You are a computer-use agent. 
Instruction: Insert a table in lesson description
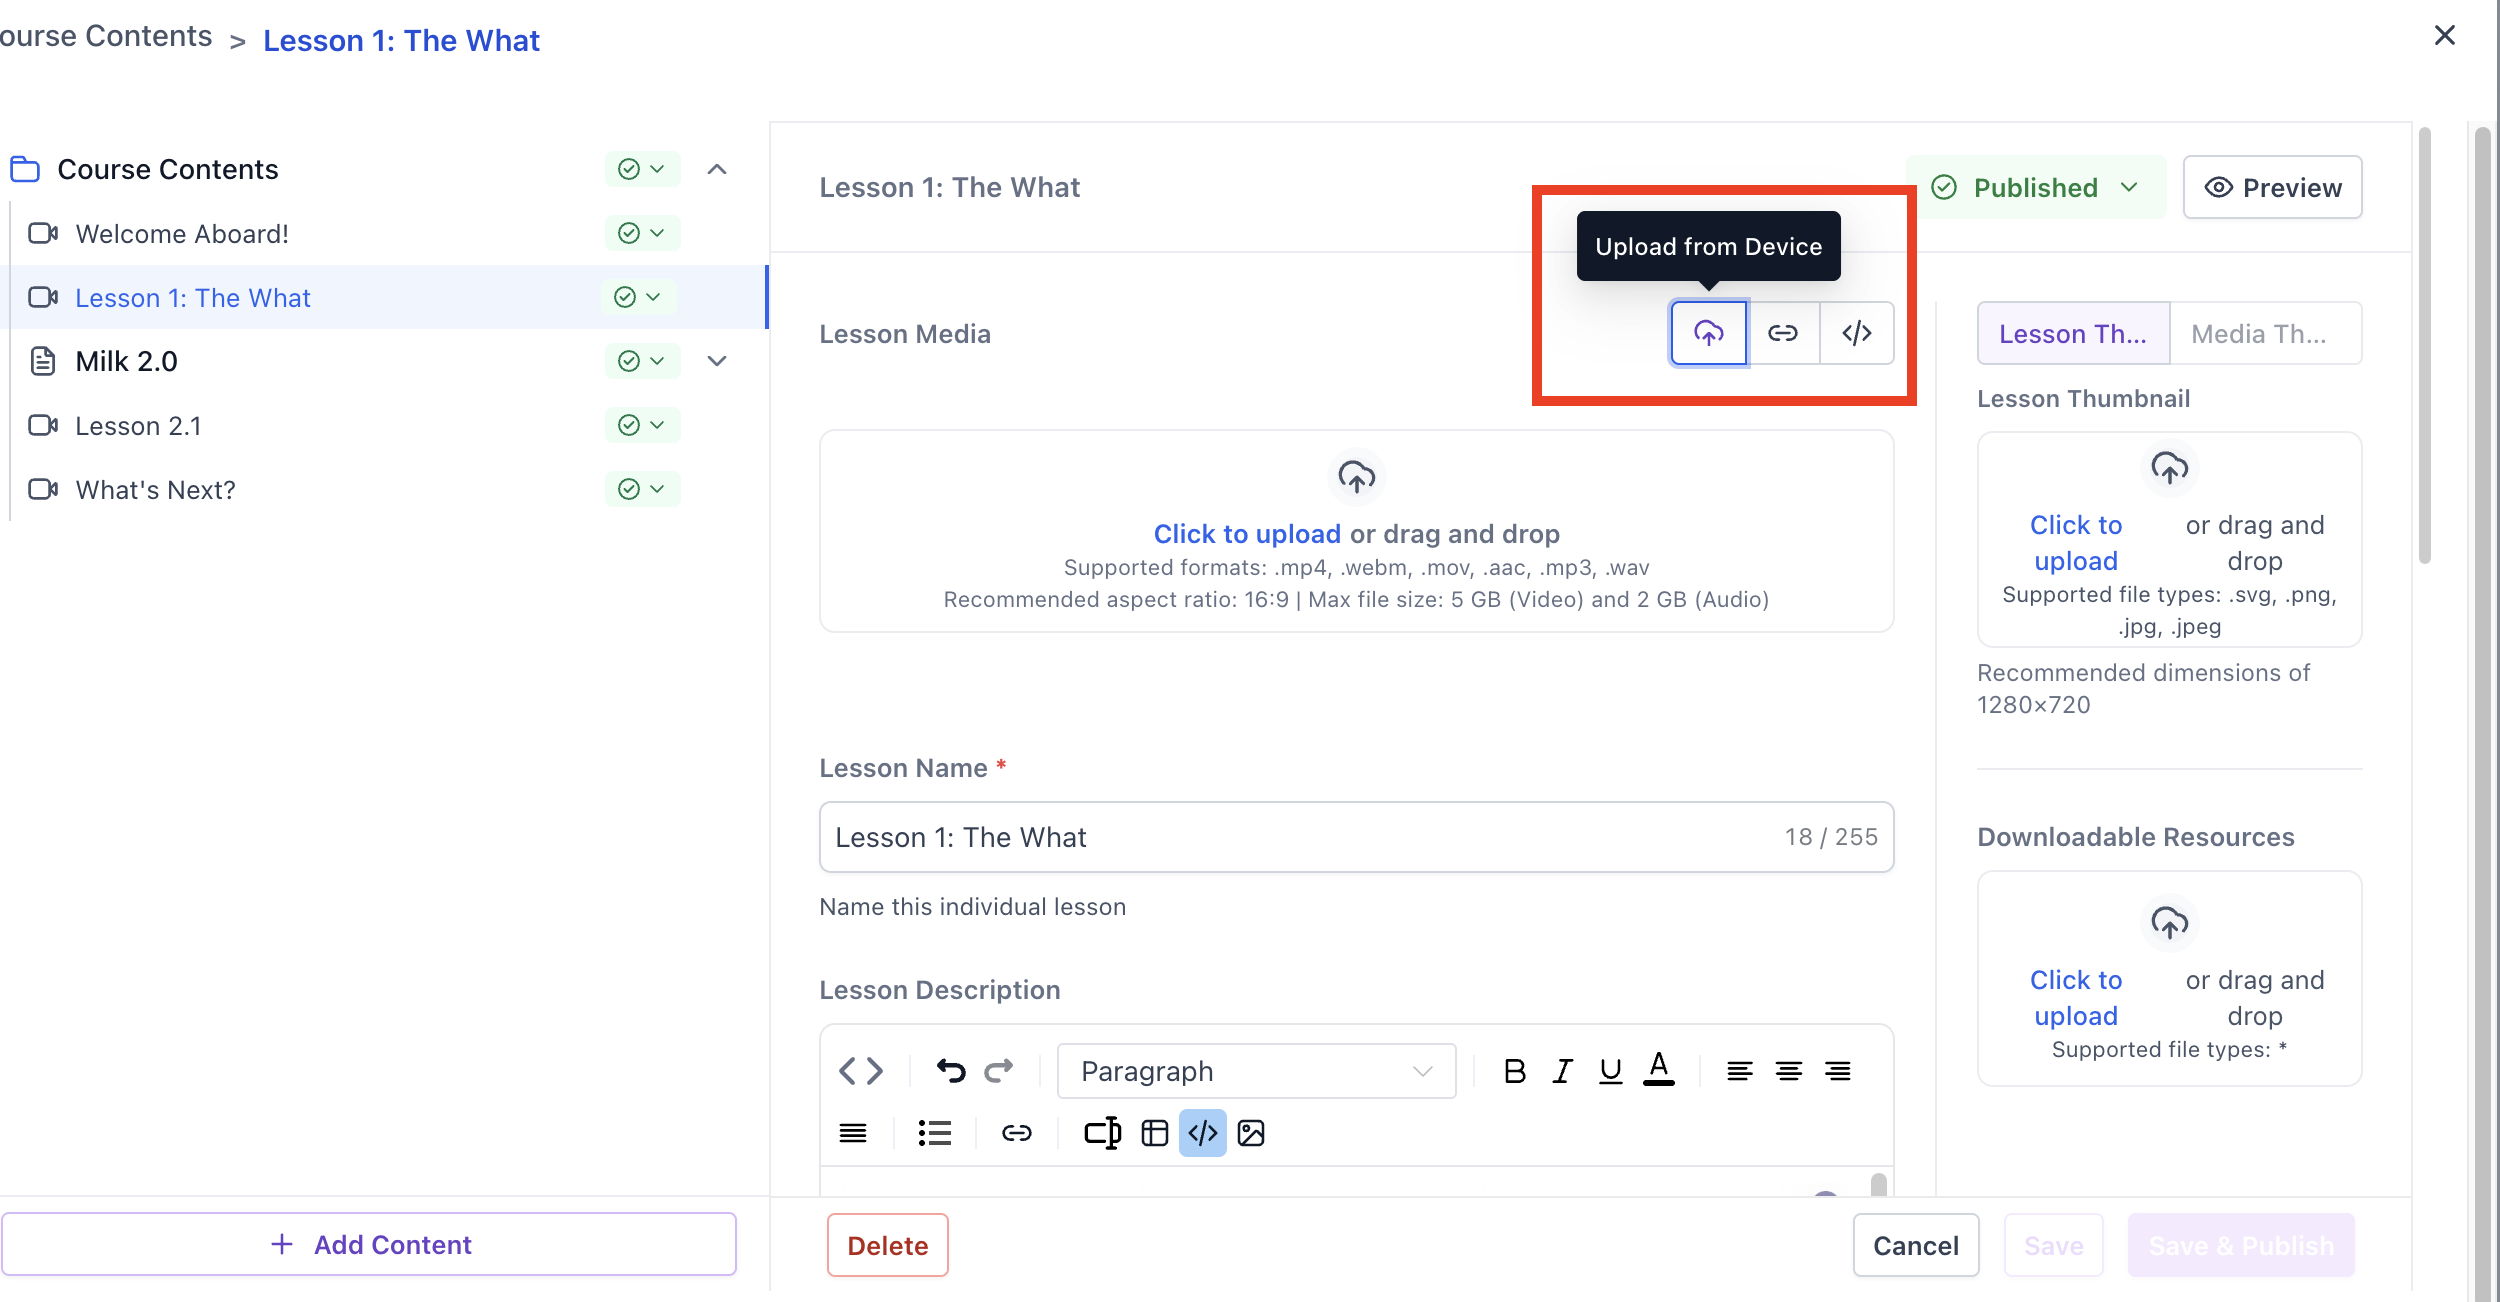pos(1154,1133)
